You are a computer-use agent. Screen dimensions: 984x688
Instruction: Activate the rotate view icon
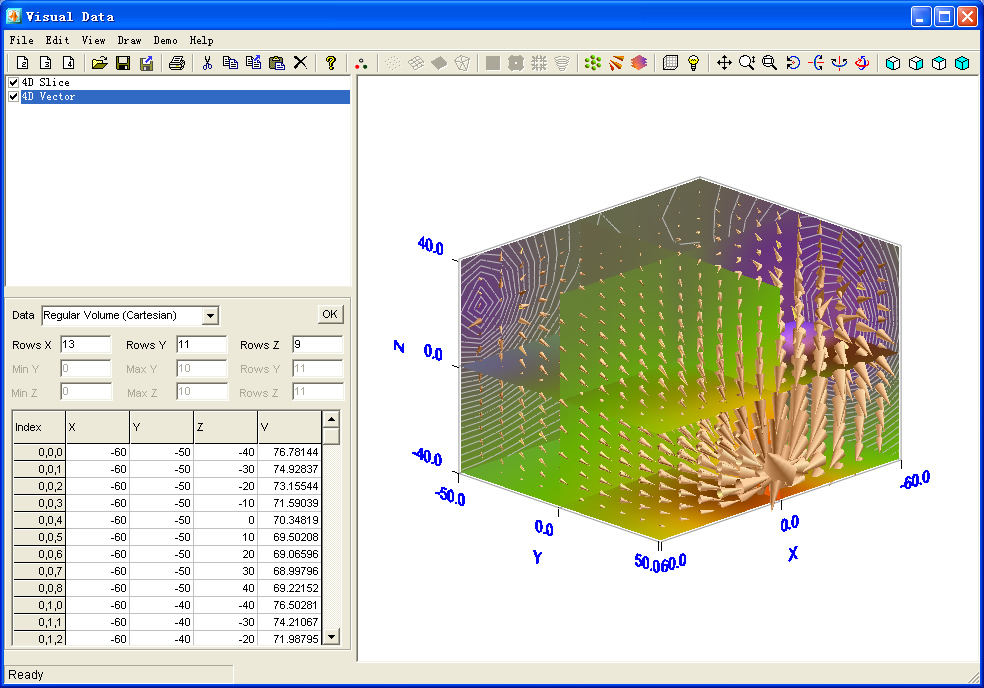point(793,62)
